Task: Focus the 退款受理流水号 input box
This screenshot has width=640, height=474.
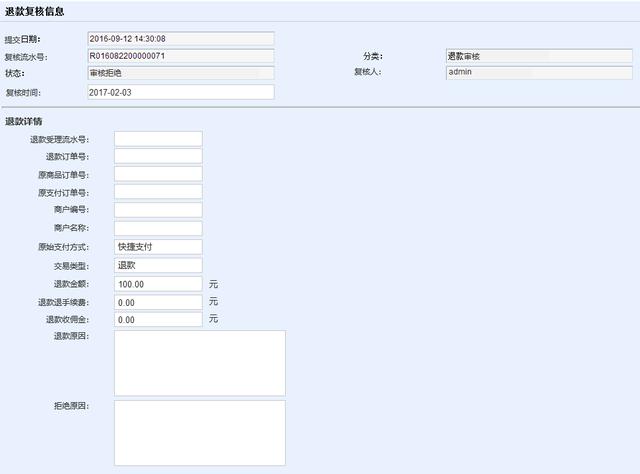Action: [158, 139]
